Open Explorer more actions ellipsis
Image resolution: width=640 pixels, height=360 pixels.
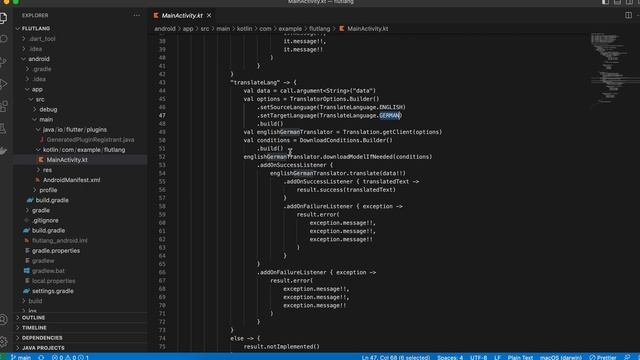(x=136, y=16)
